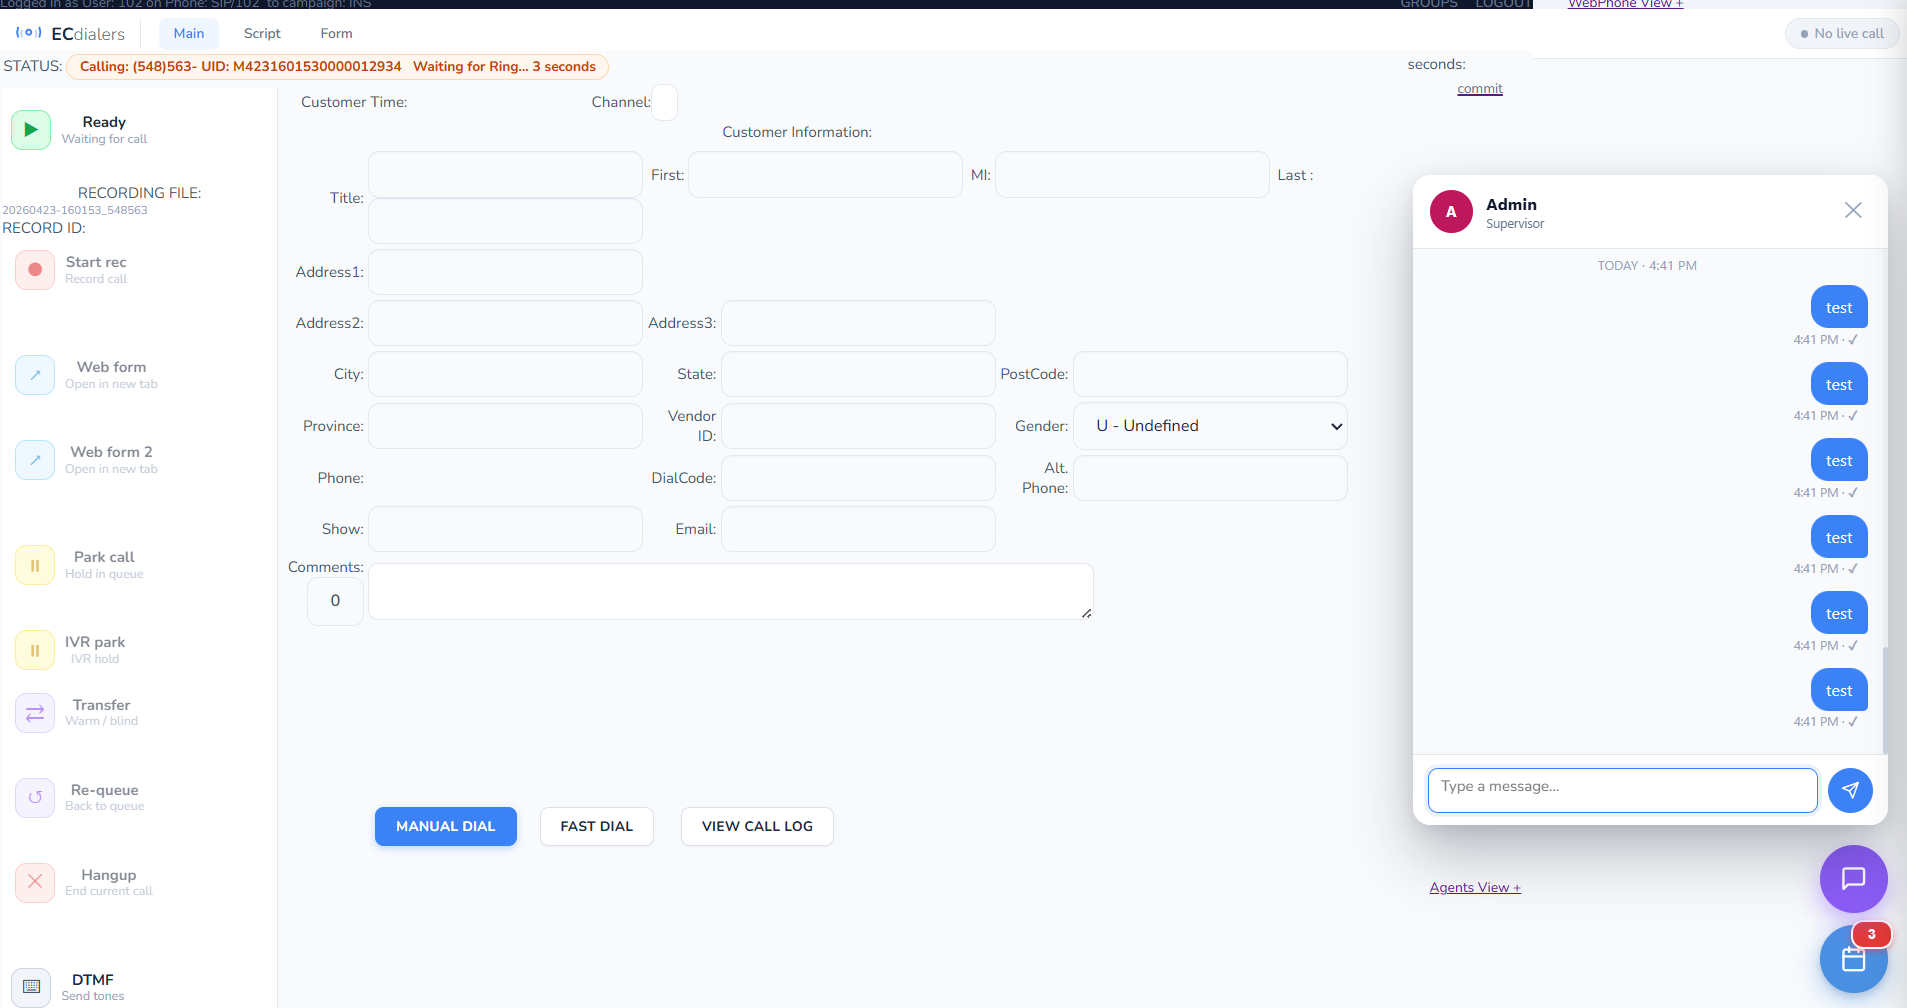The image size is (1907, 1008).
Task: Open Web form 2 arrow icon
Action: (x=35, y=460)
